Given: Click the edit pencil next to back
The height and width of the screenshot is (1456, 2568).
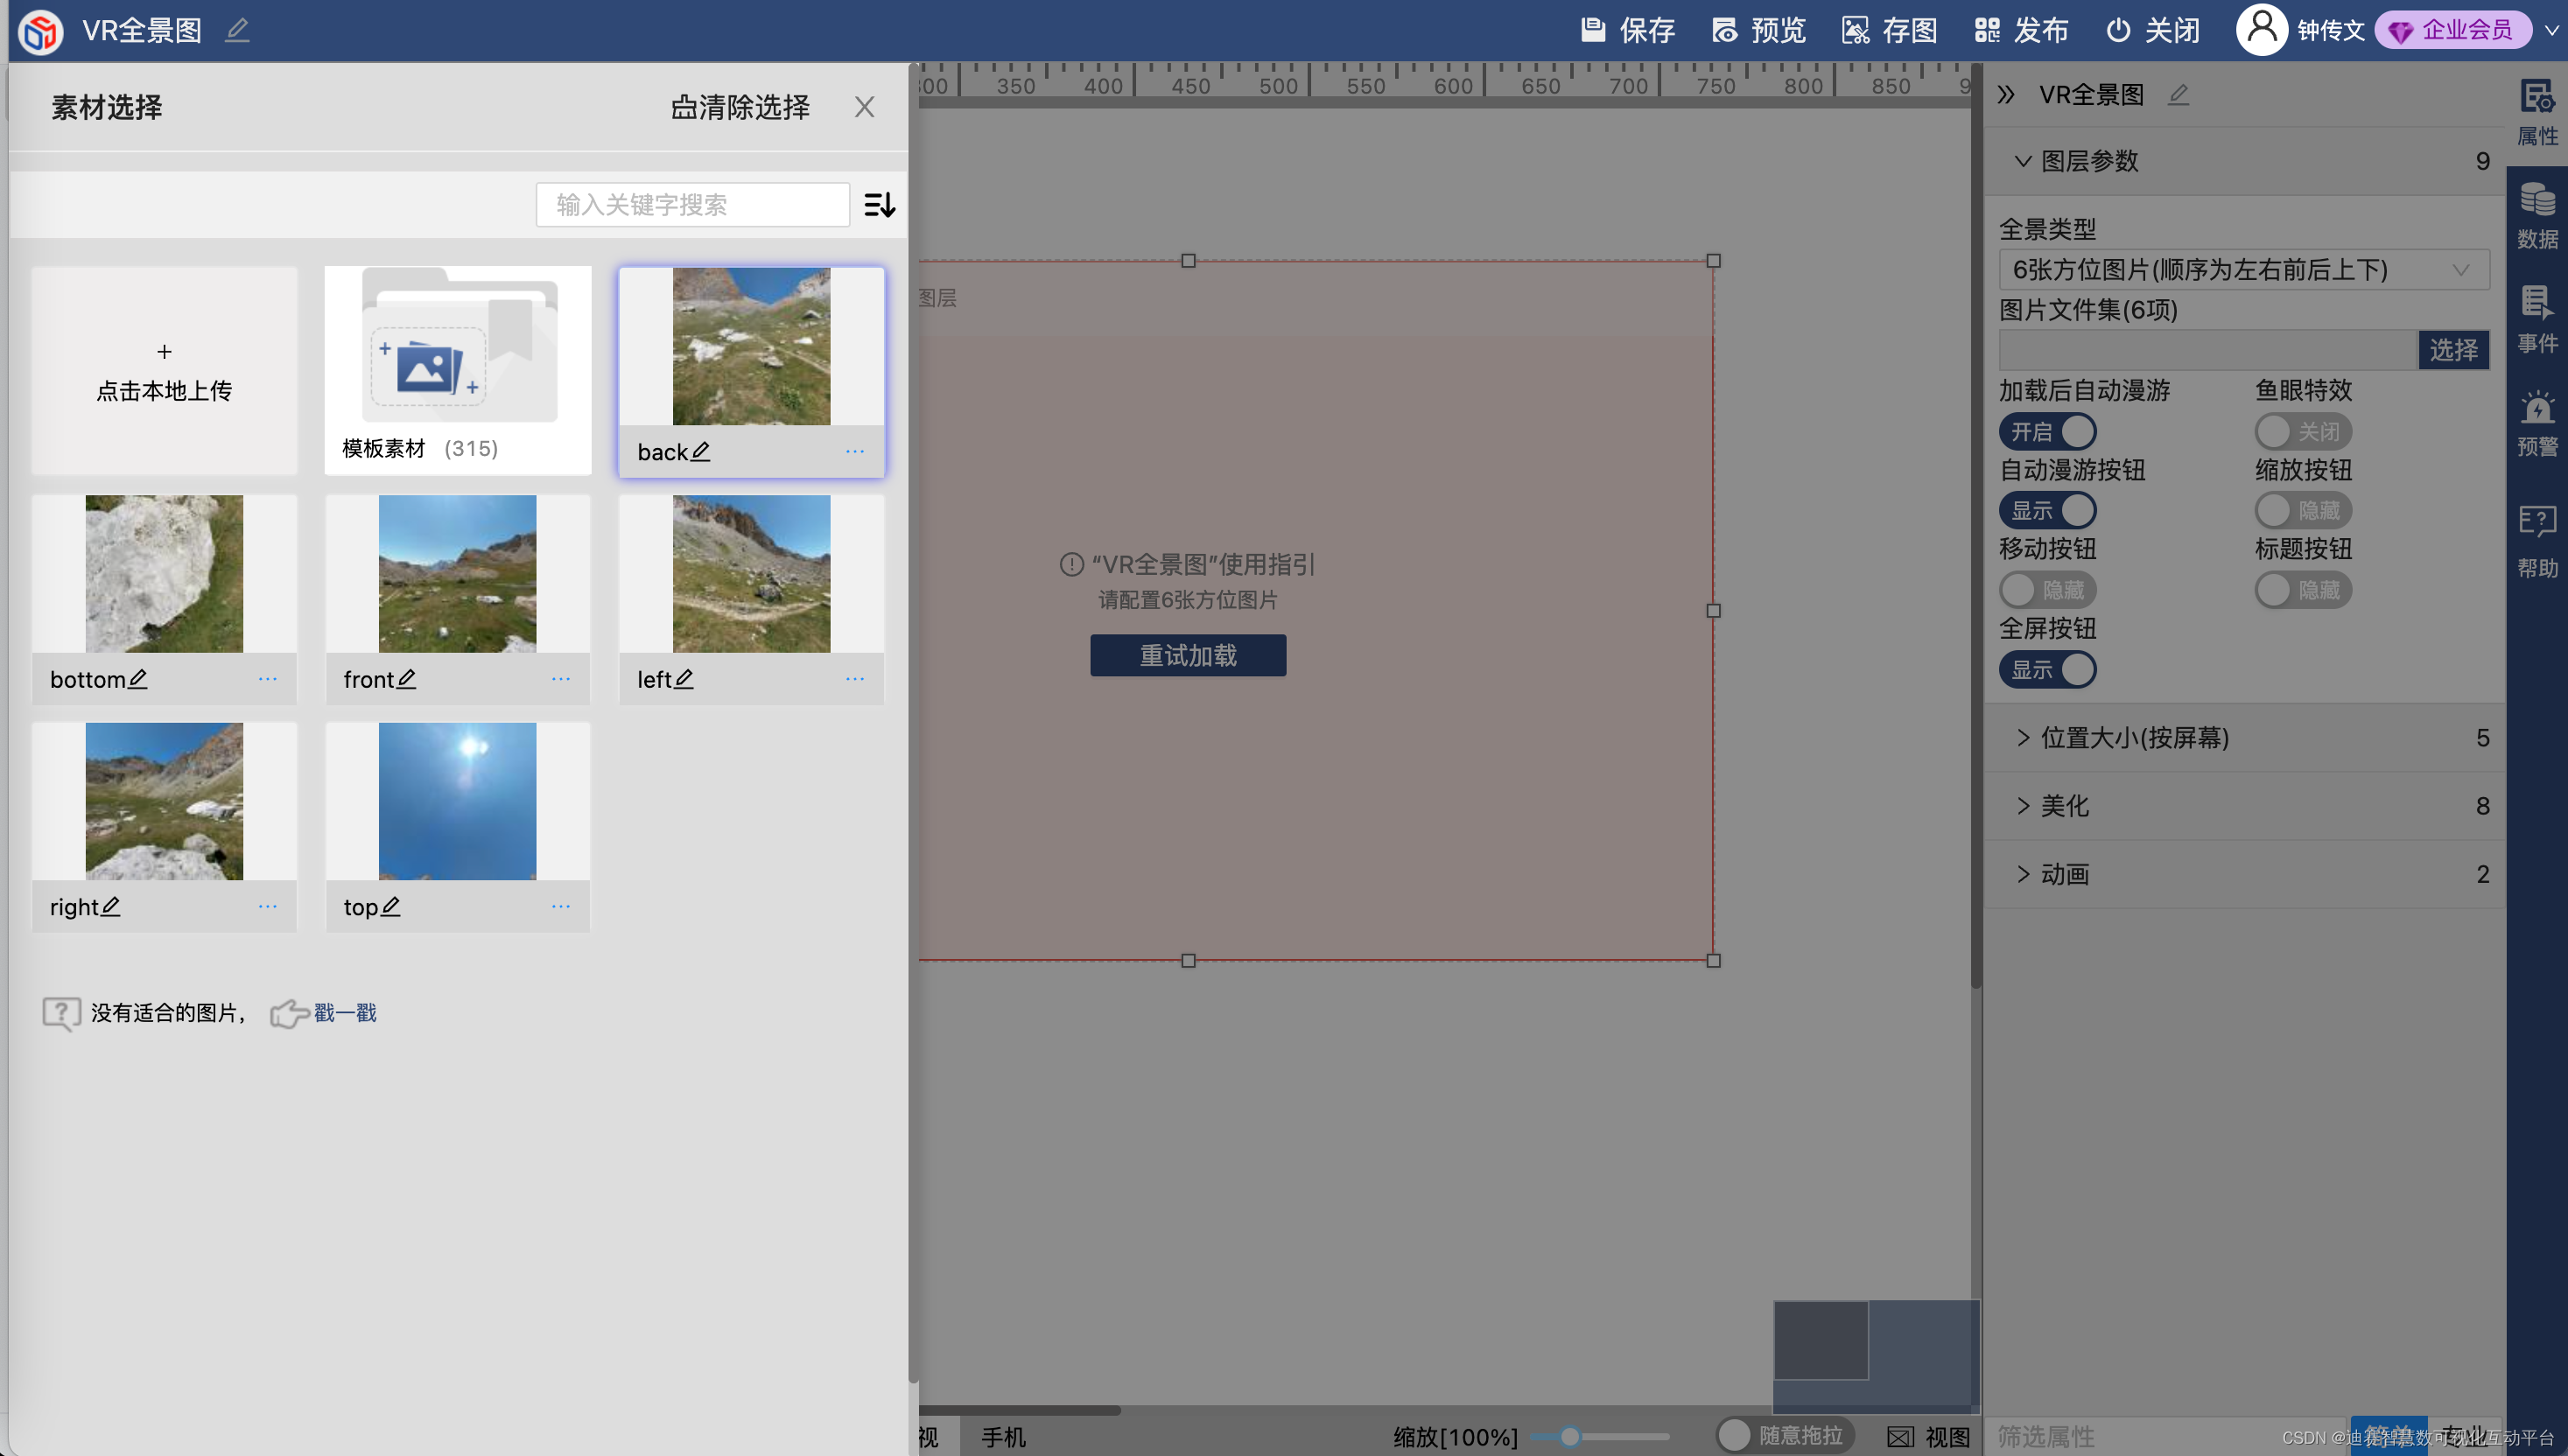Looking at the screenshot, I should click(x=701, y=452).
